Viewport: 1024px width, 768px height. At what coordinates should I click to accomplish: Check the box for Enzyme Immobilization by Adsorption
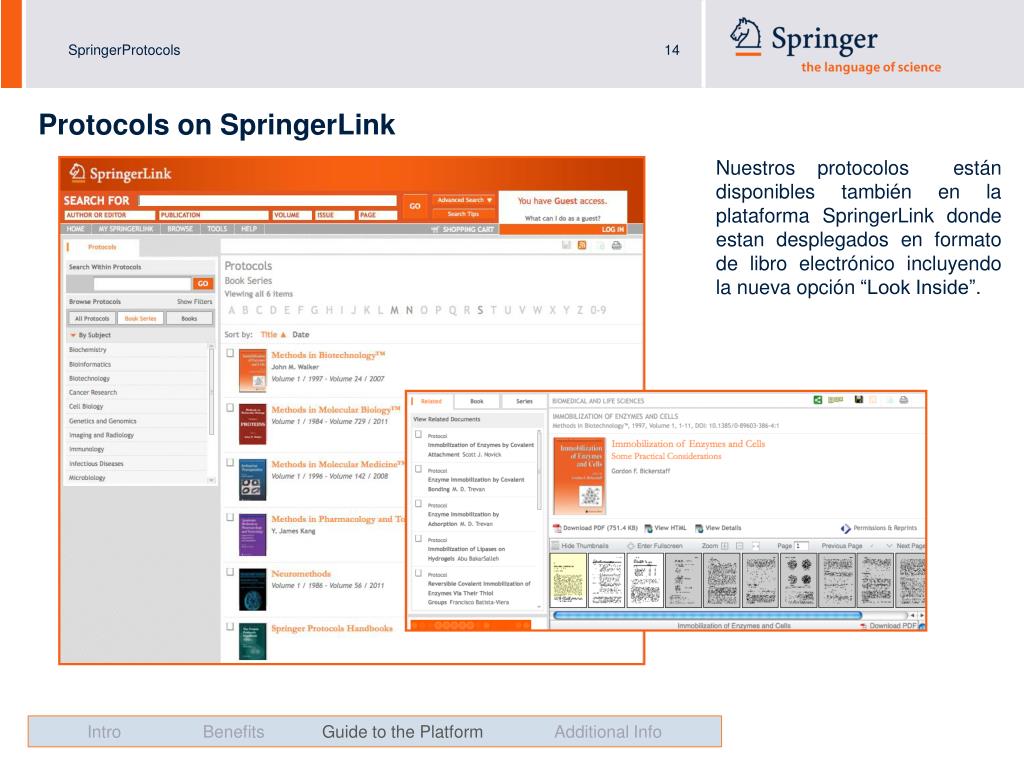click(x=419, y=504)
